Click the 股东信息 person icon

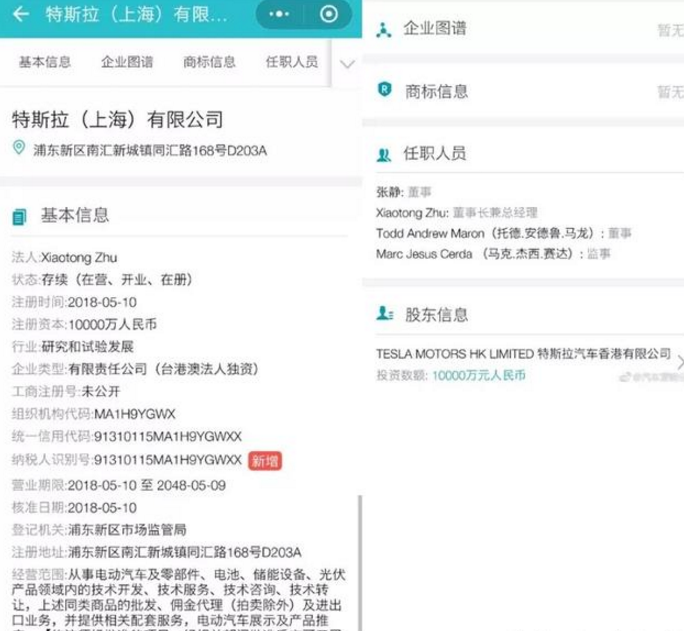pyautogui.click(x=385, y=313)
